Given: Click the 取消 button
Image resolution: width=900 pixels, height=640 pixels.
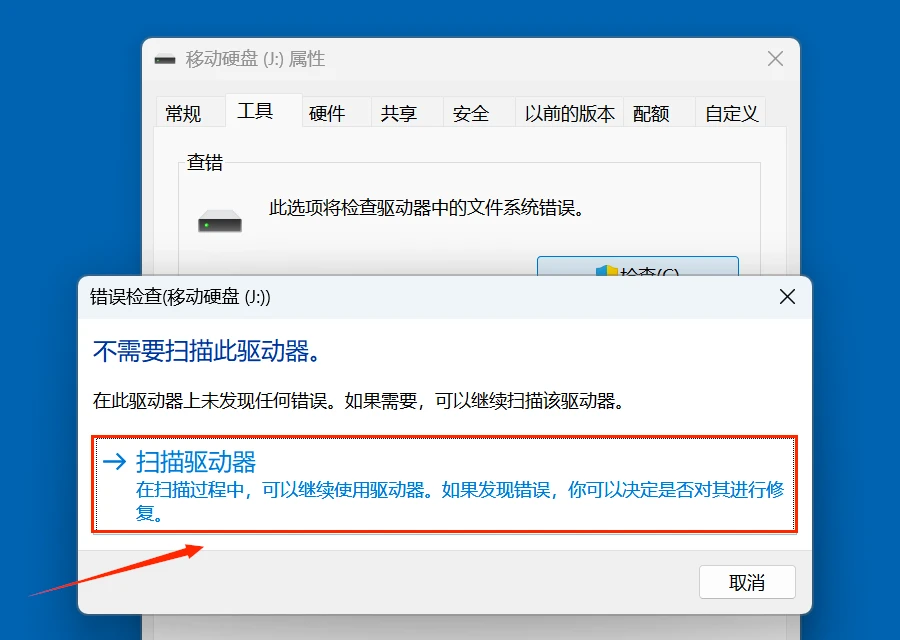Looking at the screenshot, I should tap(747, 582).
